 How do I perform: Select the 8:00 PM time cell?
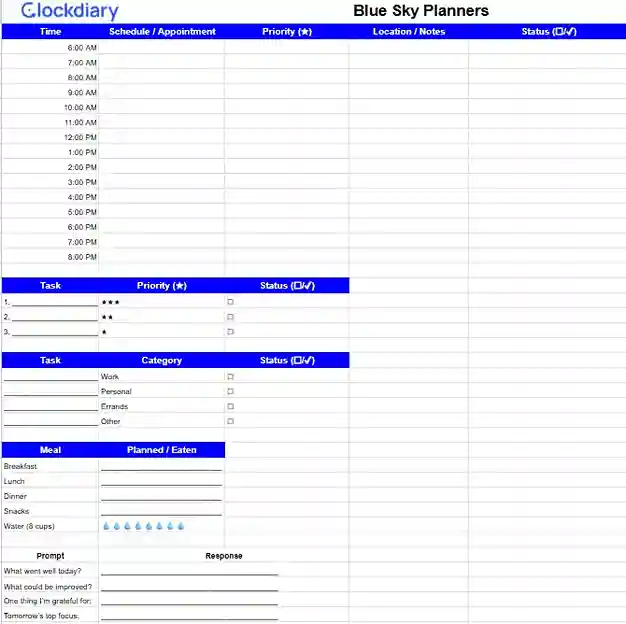[x=50, y=257]
